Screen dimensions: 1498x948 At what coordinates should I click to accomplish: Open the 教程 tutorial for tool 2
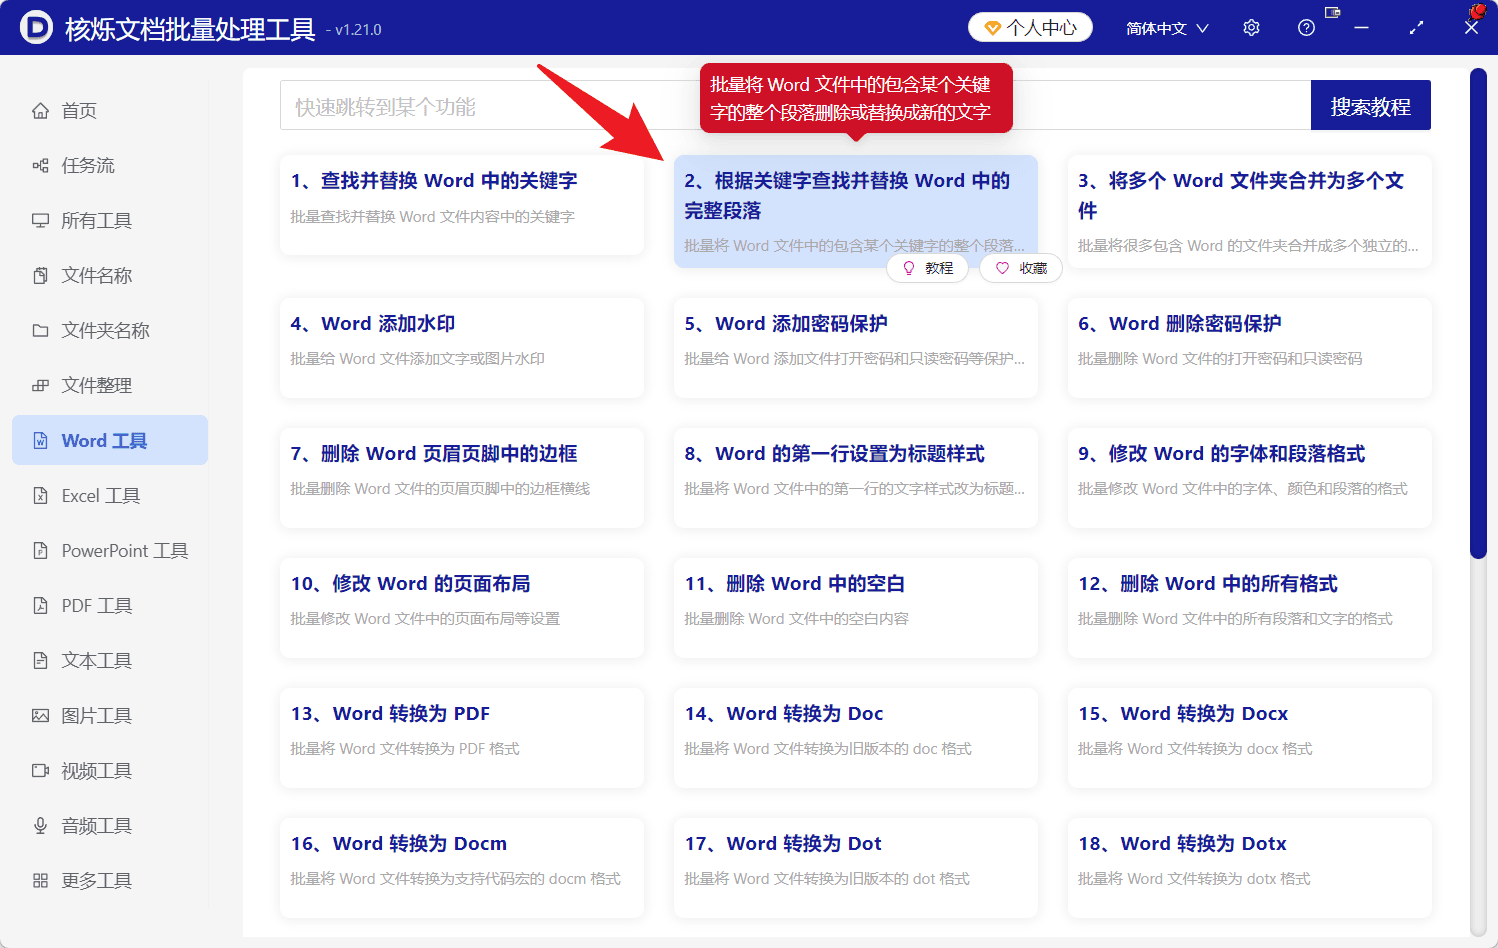tap(928, 268)
